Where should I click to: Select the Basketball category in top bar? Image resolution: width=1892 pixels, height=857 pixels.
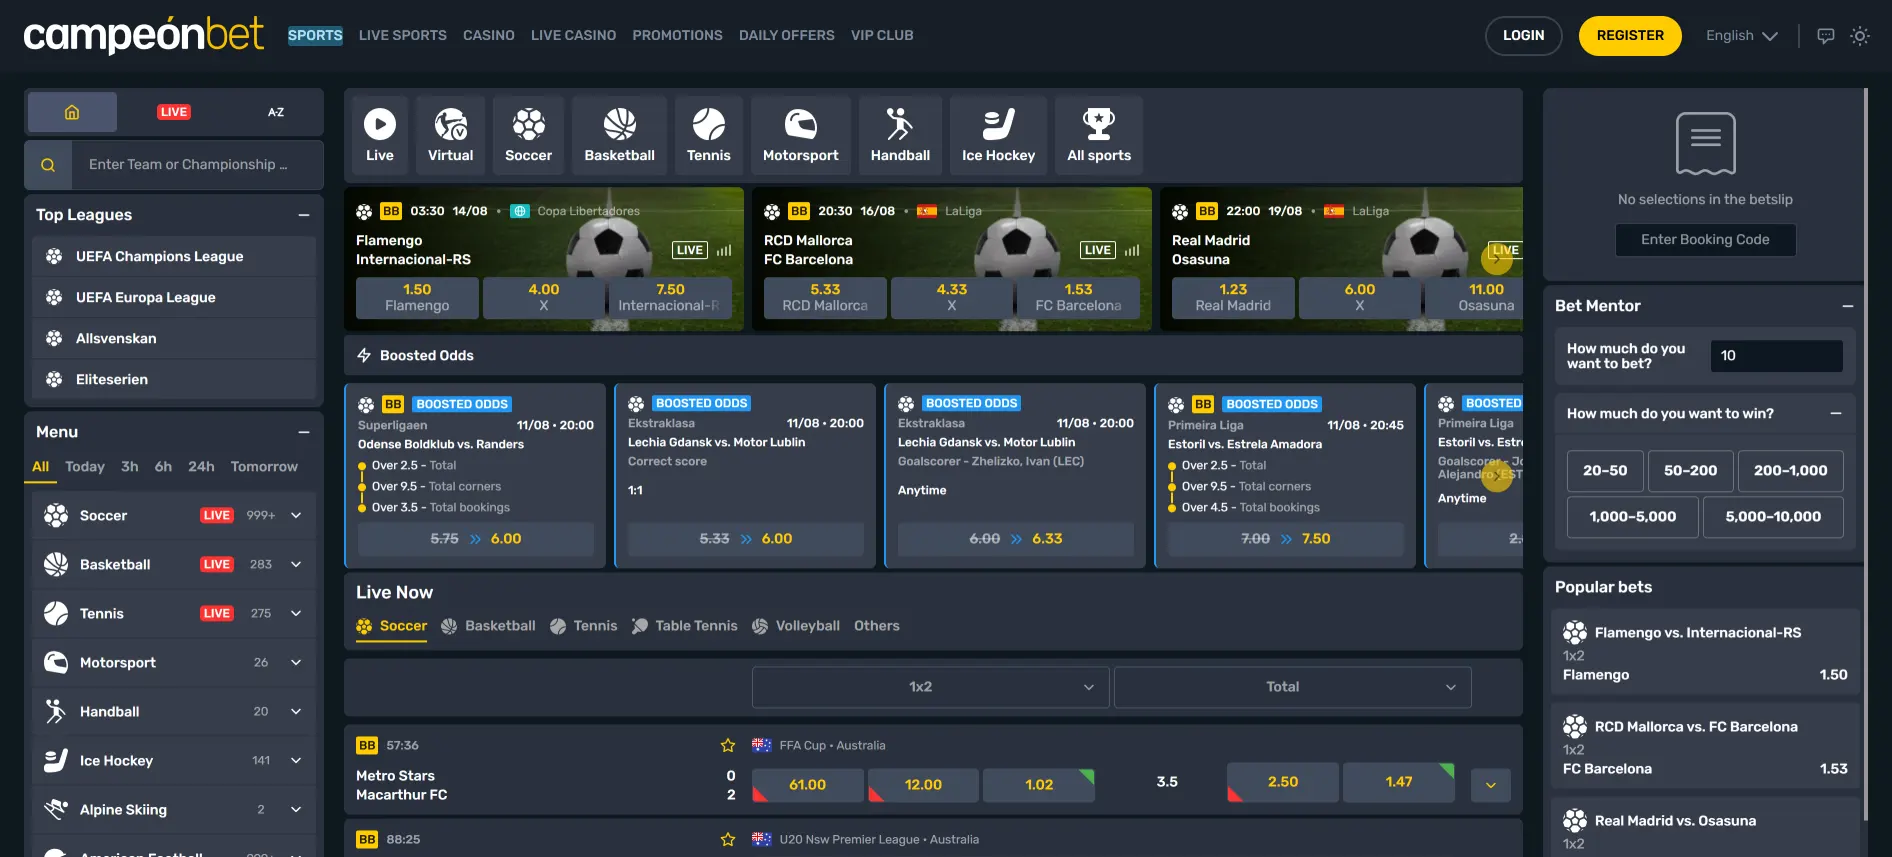pos(619,135)
